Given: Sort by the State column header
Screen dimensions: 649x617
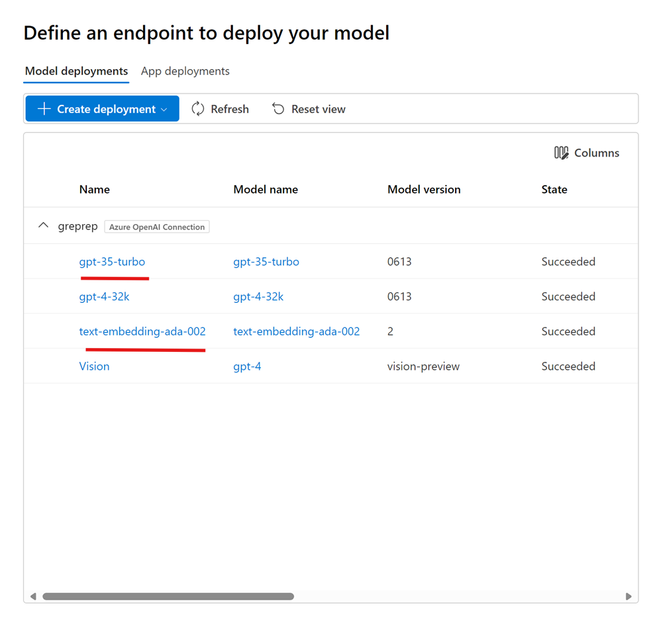Looking at the screenshot, I should [554, 190].
